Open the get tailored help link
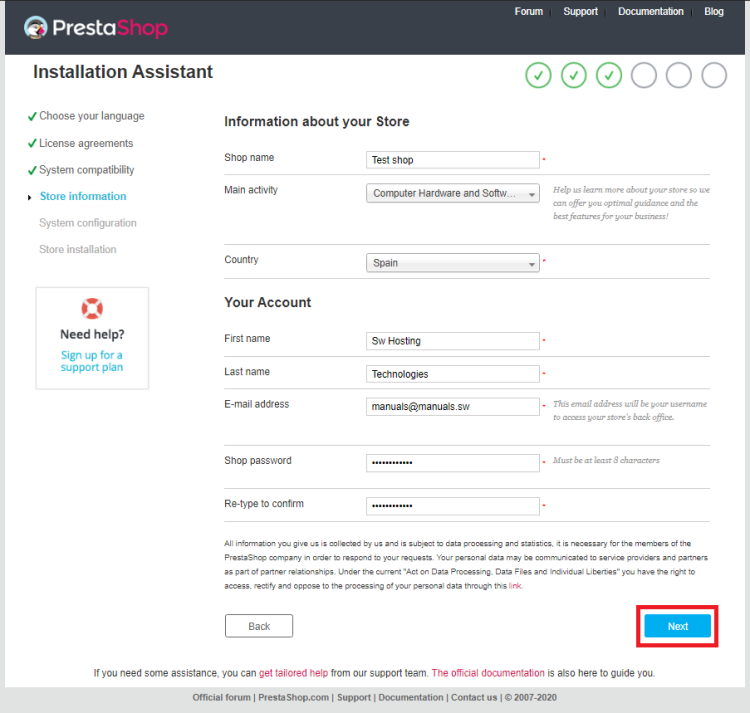750x713 pixels. [x=293, y=673]
